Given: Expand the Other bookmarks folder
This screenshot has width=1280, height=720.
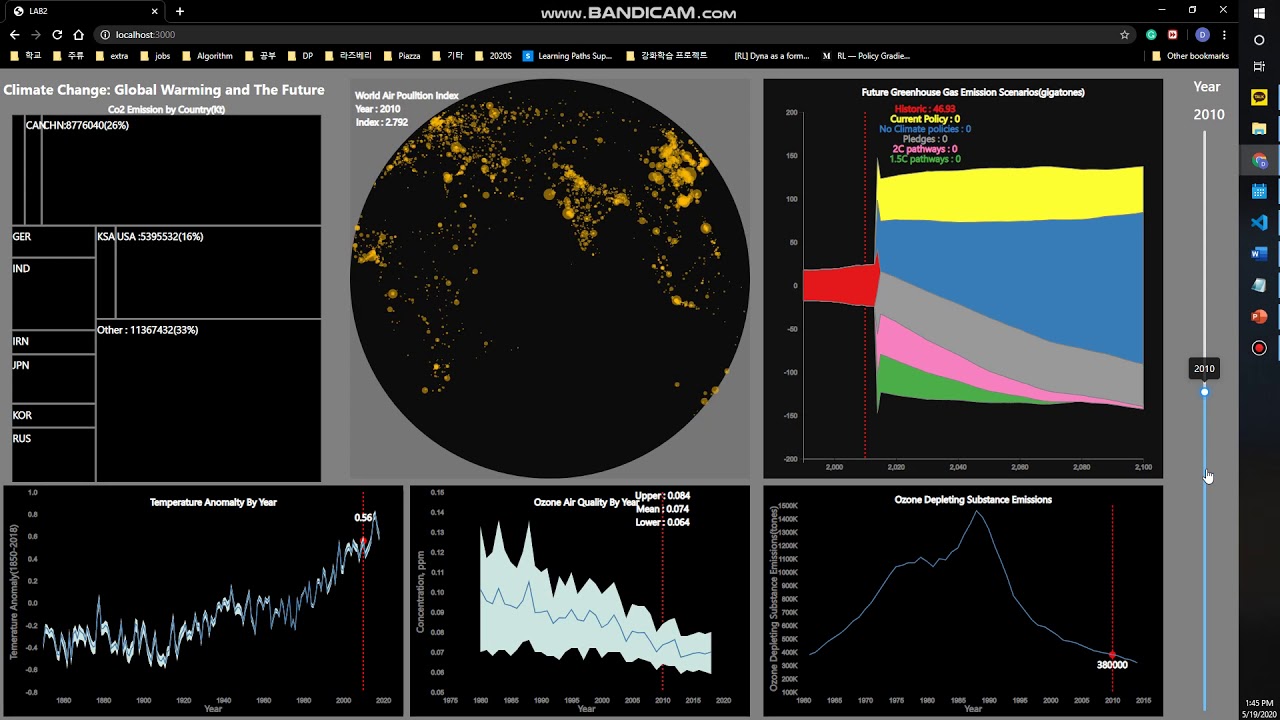Looking at the screenshot, I should [x=1190, y=56].
